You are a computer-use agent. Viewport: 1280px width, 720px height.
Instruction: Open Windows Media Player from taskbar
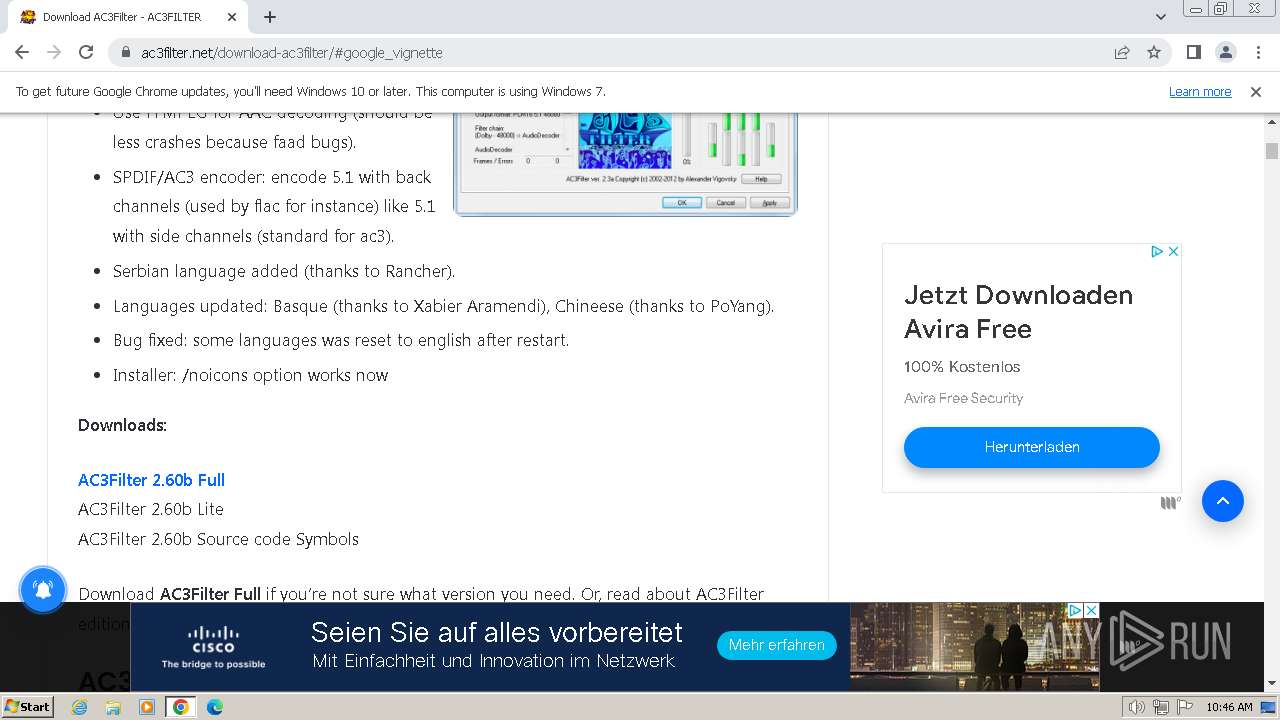147,707
